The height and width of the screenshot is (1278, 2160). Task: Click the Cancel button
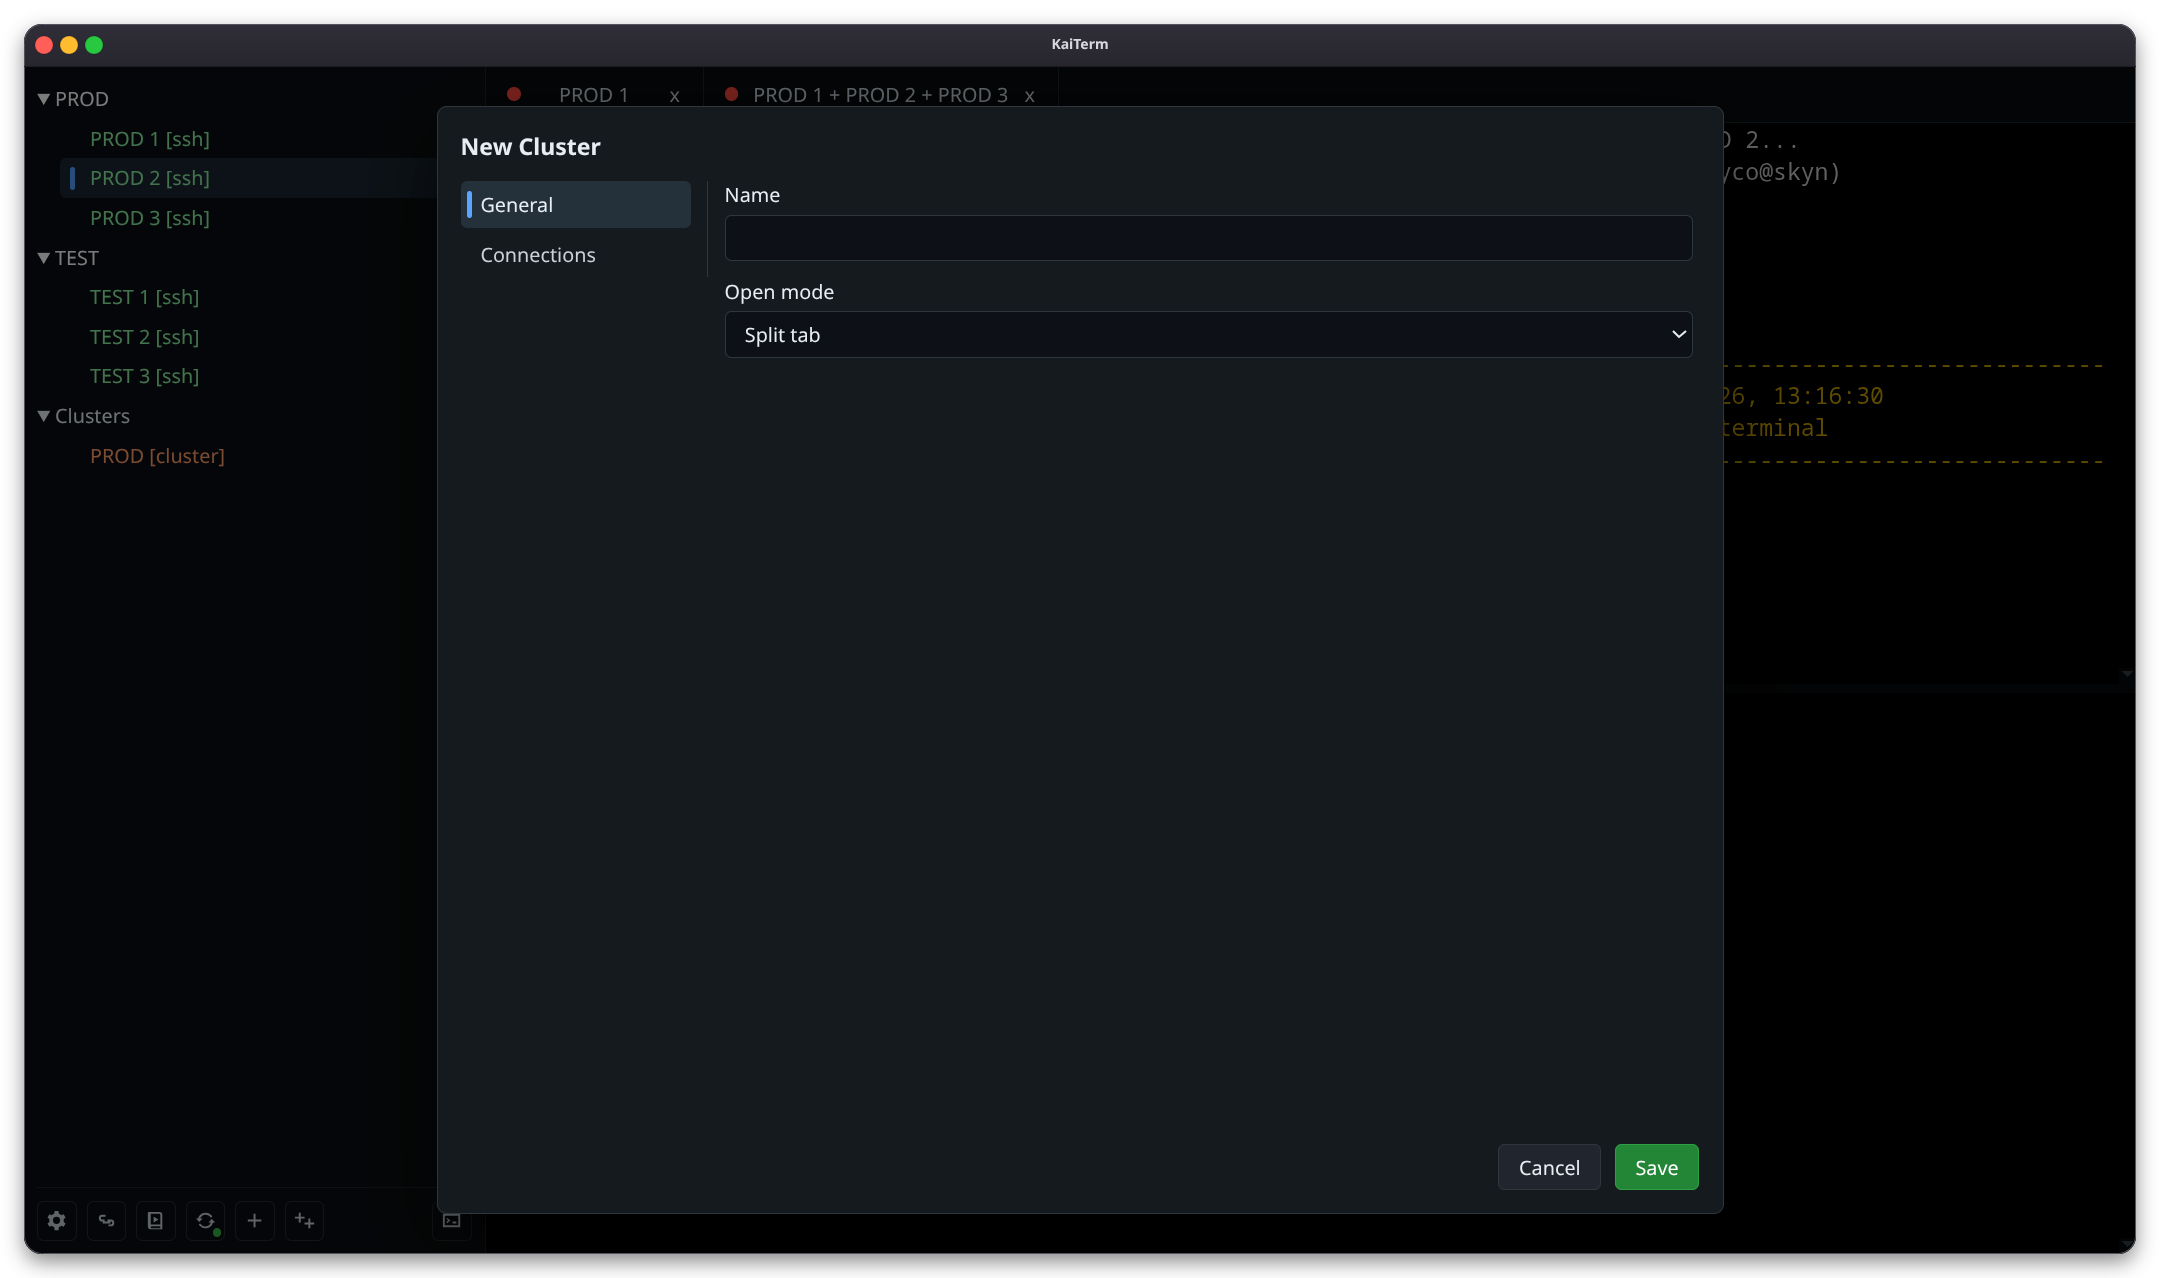coord(1549,1167)
